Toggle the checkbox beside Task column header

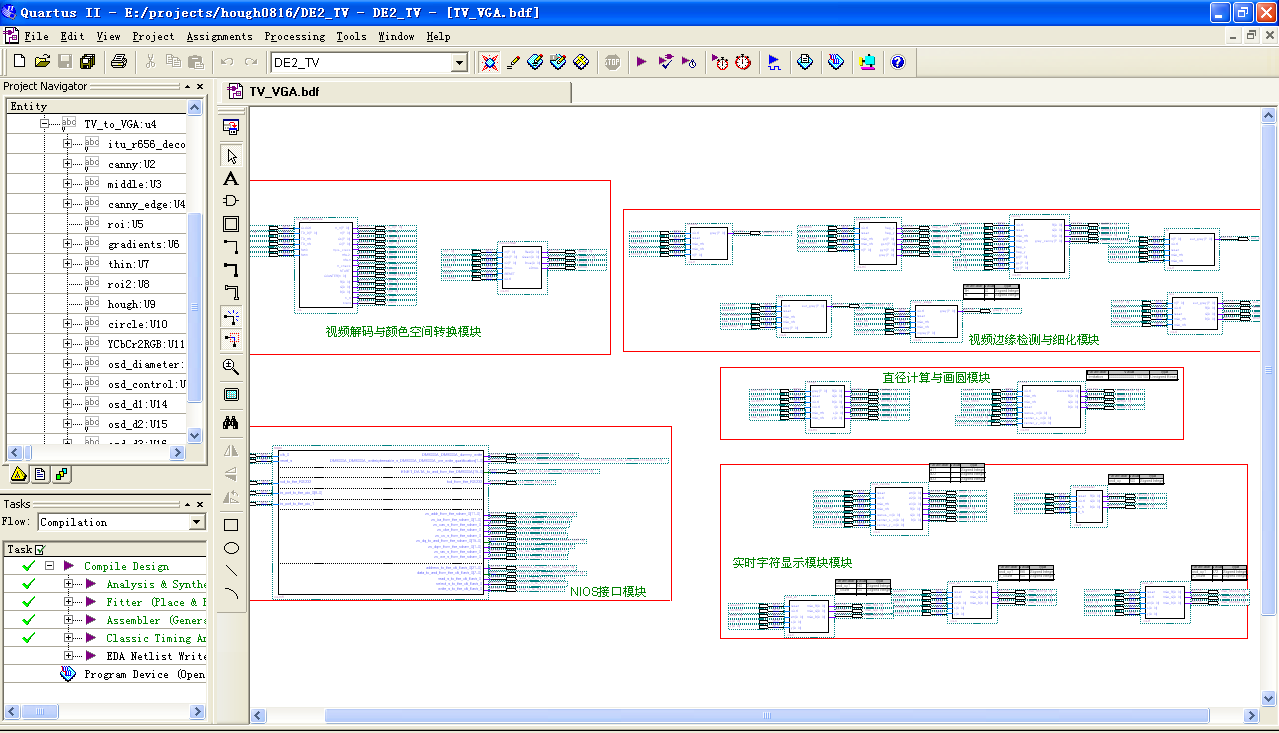tap(40, 550)
